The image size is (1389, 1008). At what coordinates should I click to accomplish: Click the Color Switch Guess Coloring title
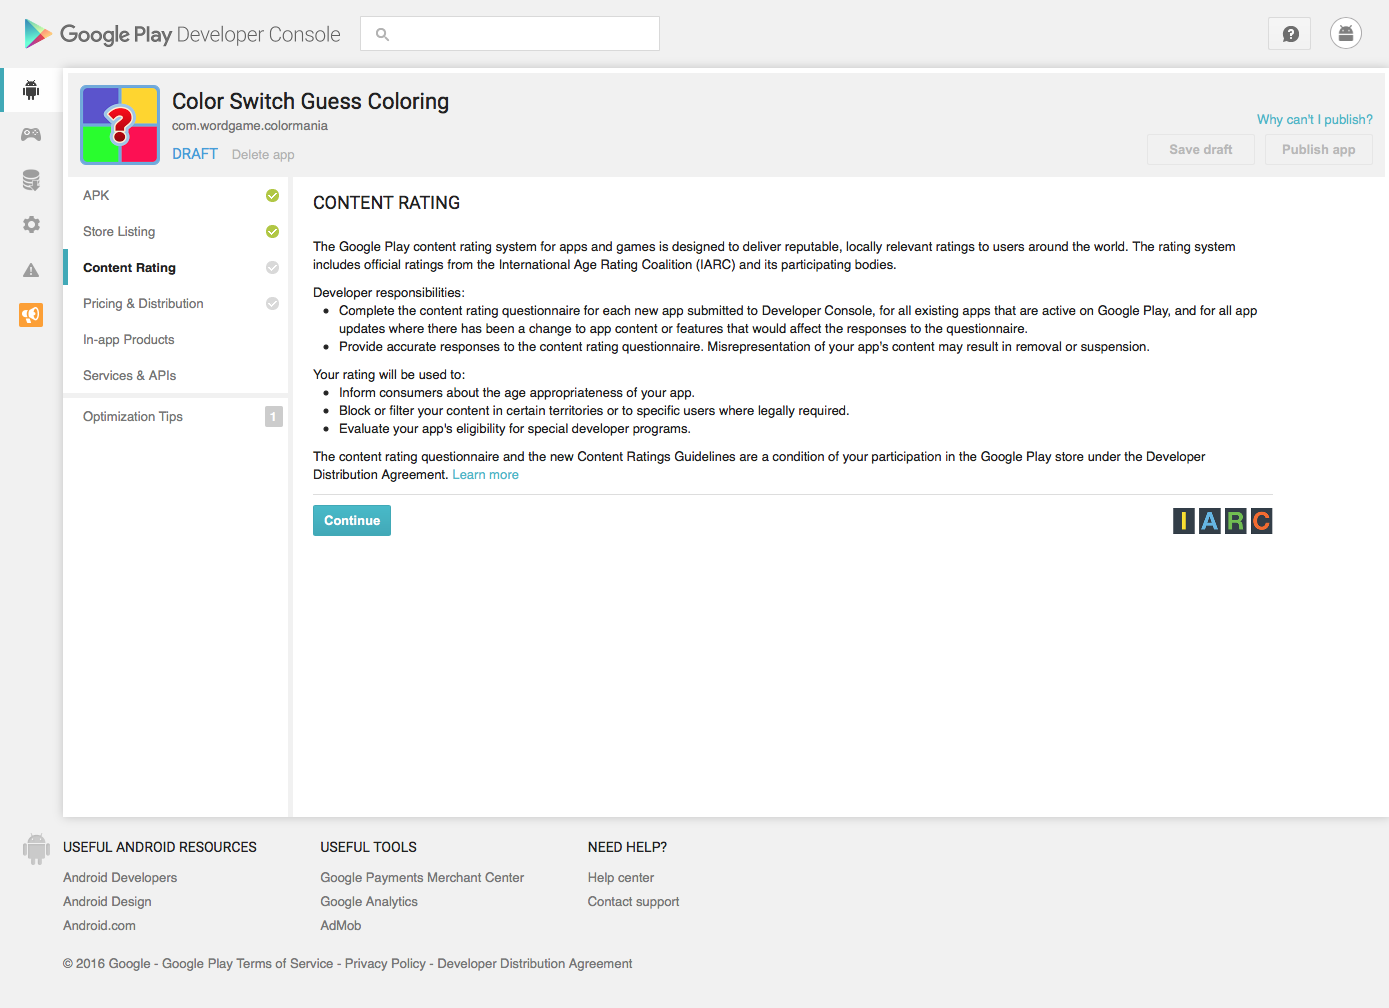[310, 102]
